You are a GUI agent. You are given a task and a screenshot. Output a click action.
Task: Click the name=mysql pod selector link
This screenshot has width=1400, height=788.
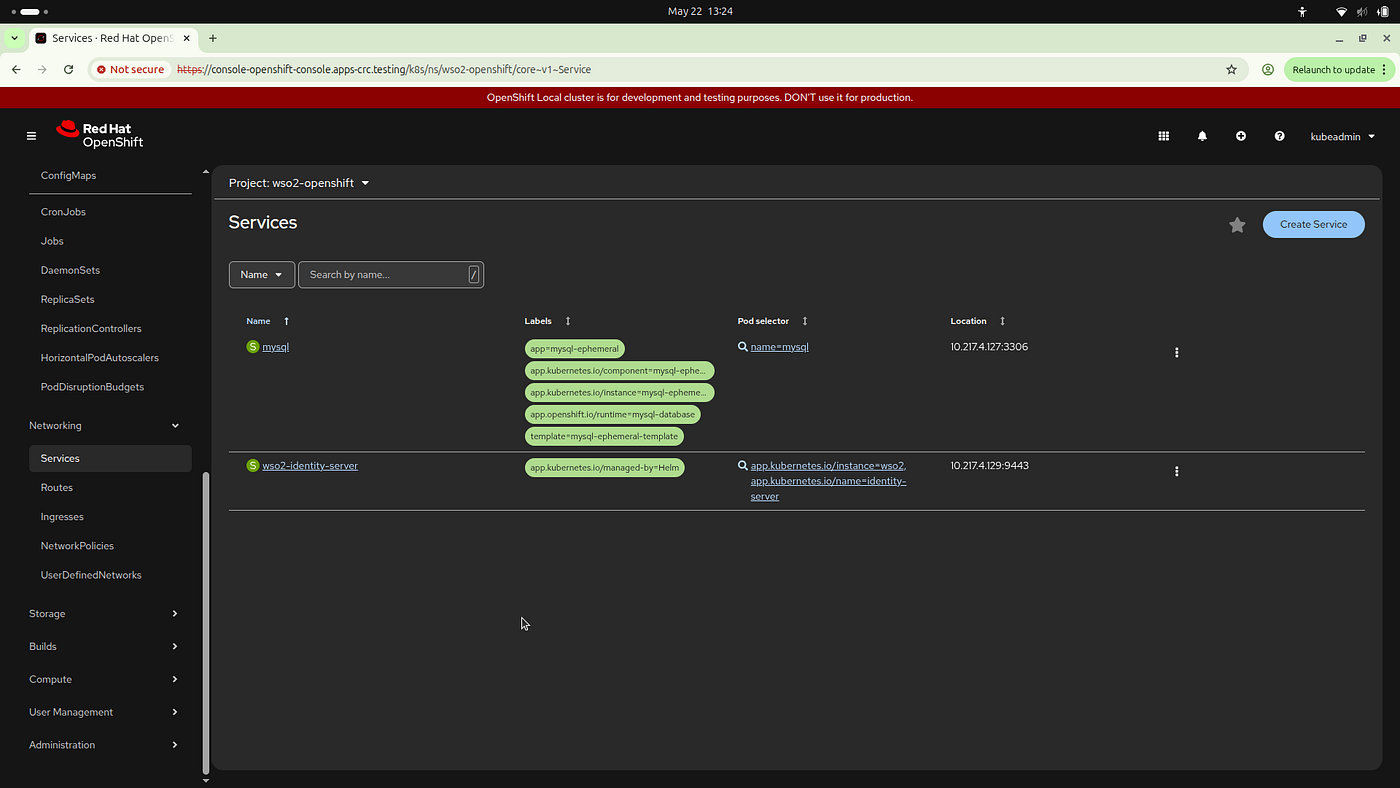pyautogui.click(x=780, y=347)
